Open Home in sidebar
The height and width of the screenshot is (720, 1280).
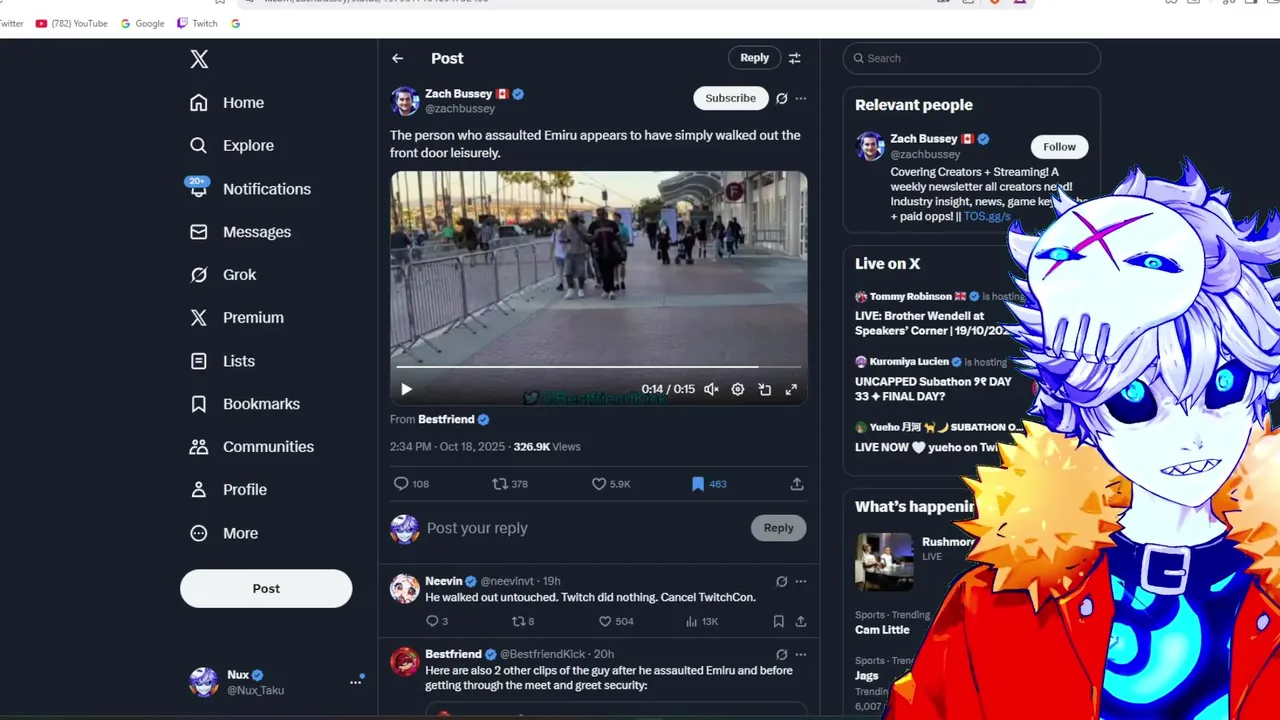point(227,103)
